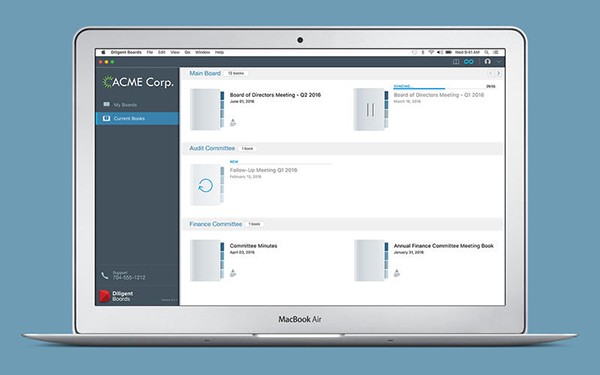Click the syncing progress bar on Q1 2016 book
The height and width of the screenshot is (375, 600).
tap(444, 88)
